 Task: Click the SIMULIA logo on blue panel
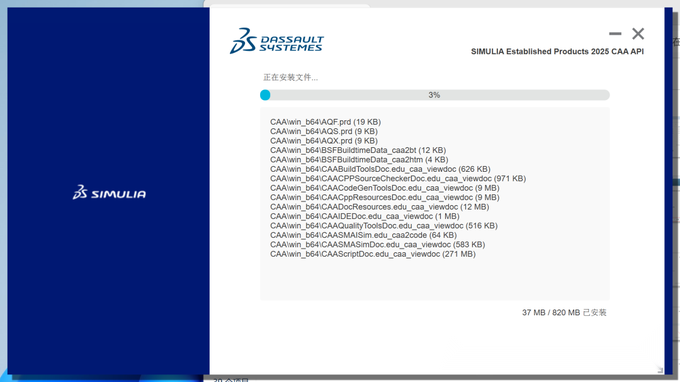[x=109, y=193]
